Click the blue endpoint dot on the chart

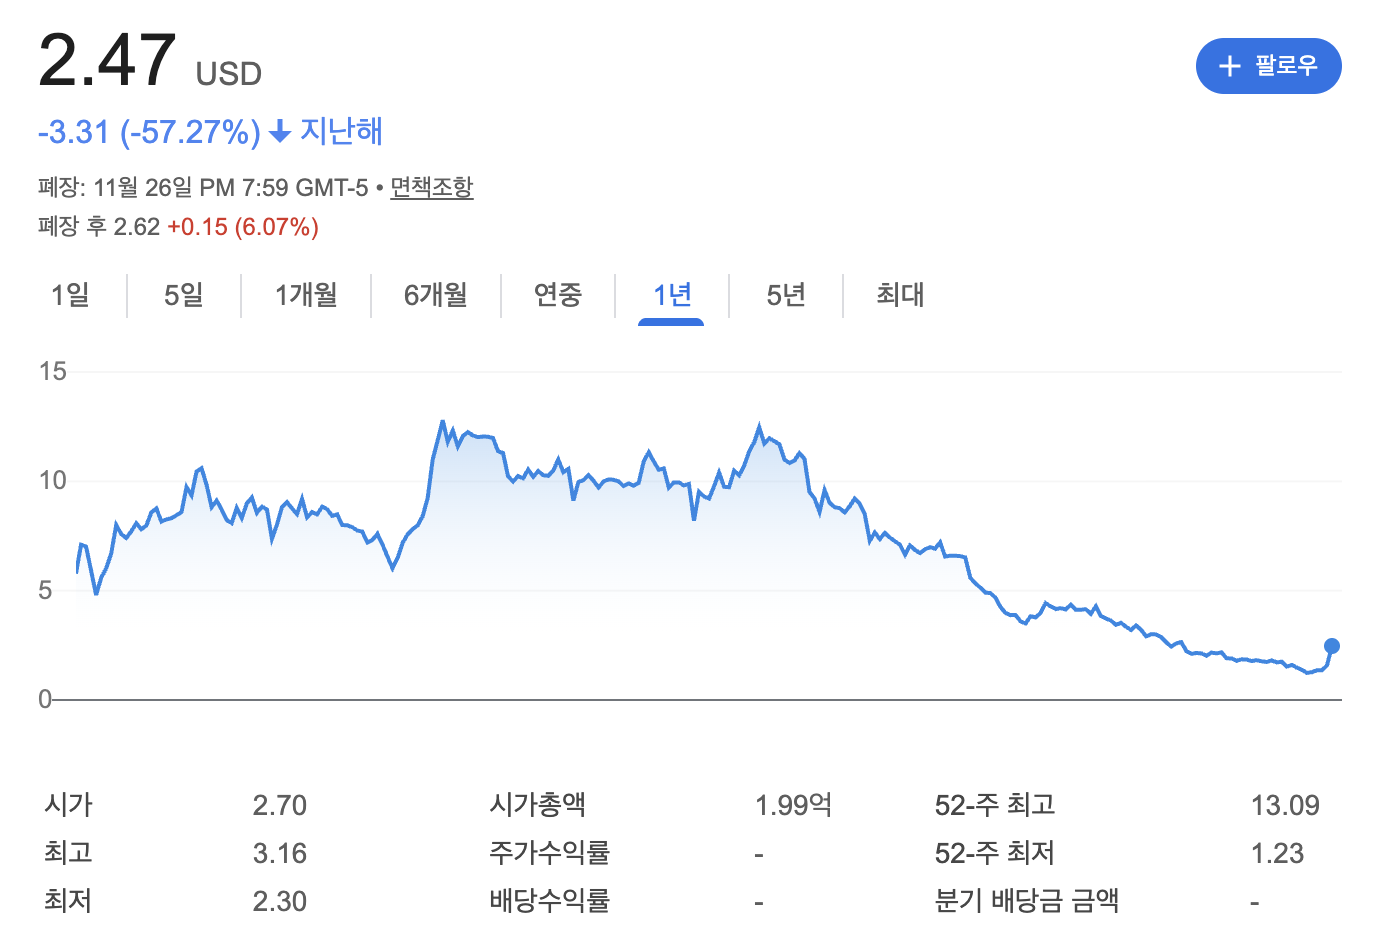[x=1331, y=647]
